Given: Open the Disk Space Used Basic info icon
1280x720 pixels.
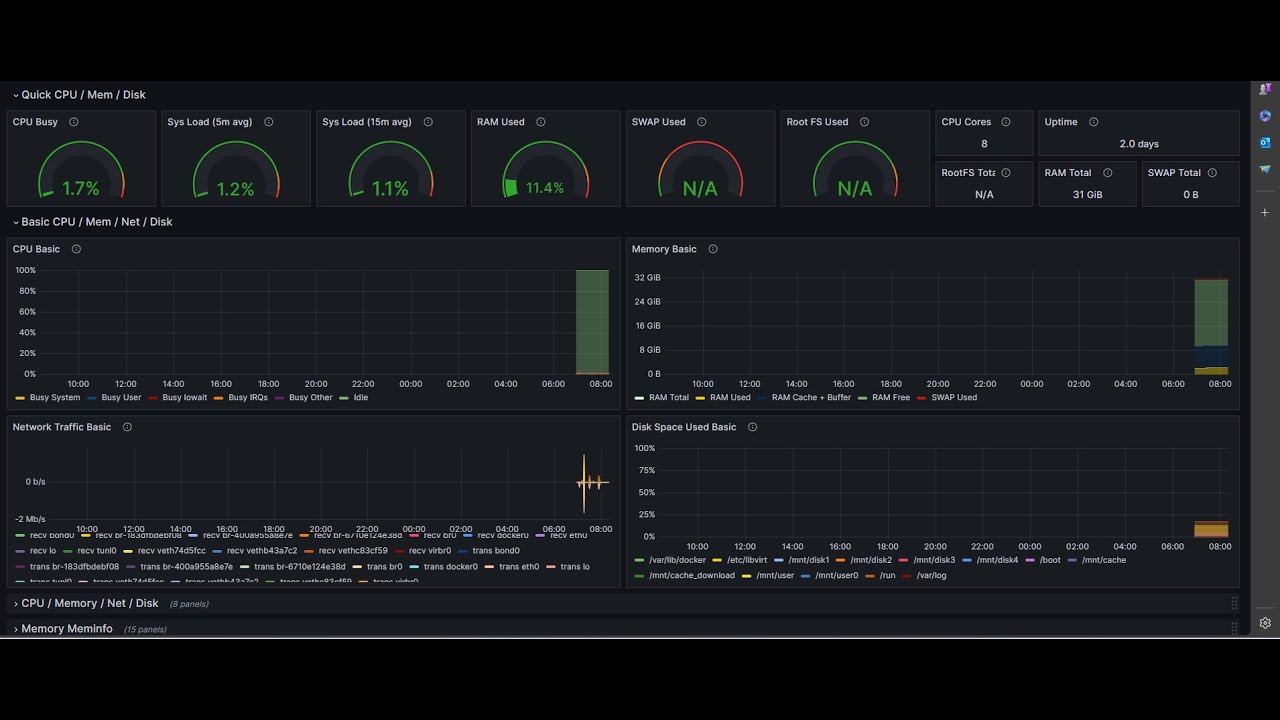Looking at the screenshot, I should (752, 427).
